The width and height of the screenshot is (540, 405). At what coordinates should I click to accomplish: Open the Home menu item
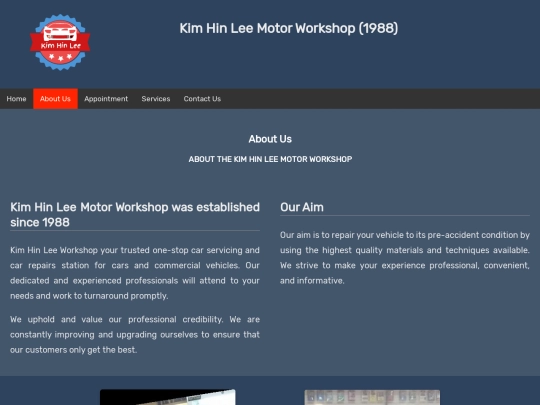click(x=17, y=99)
